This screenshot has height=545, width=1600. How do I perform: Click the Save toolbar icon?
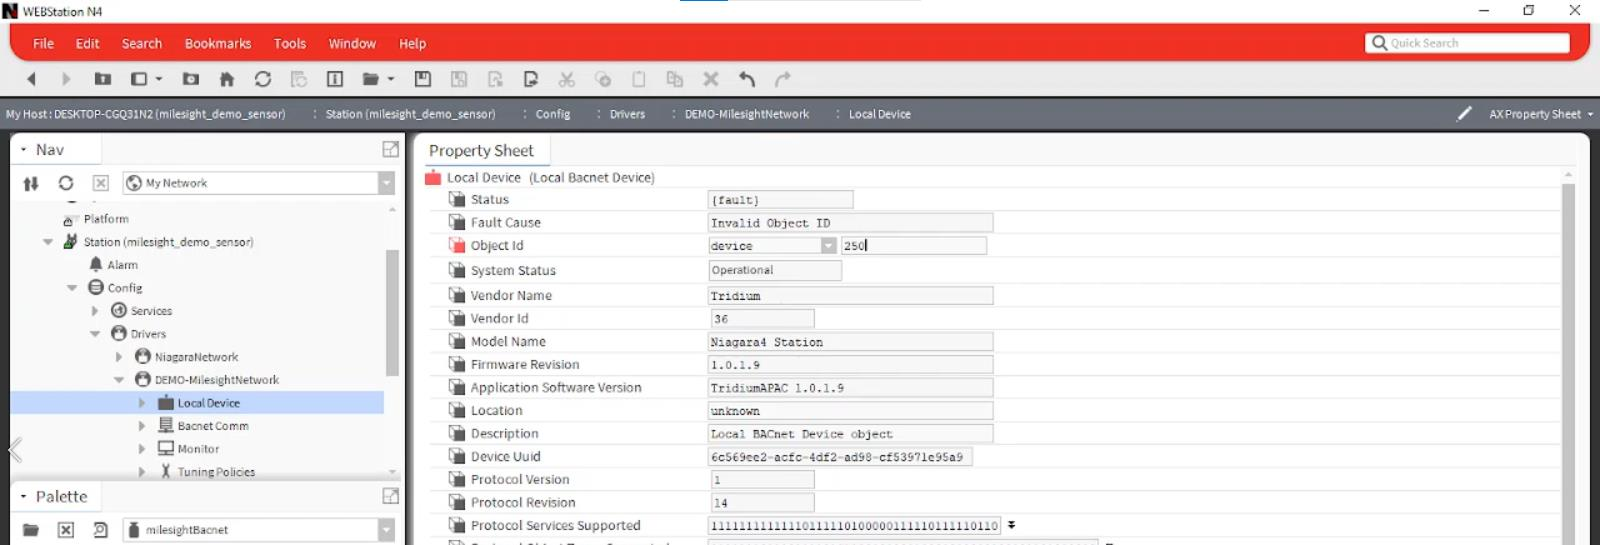coord(423,79)
